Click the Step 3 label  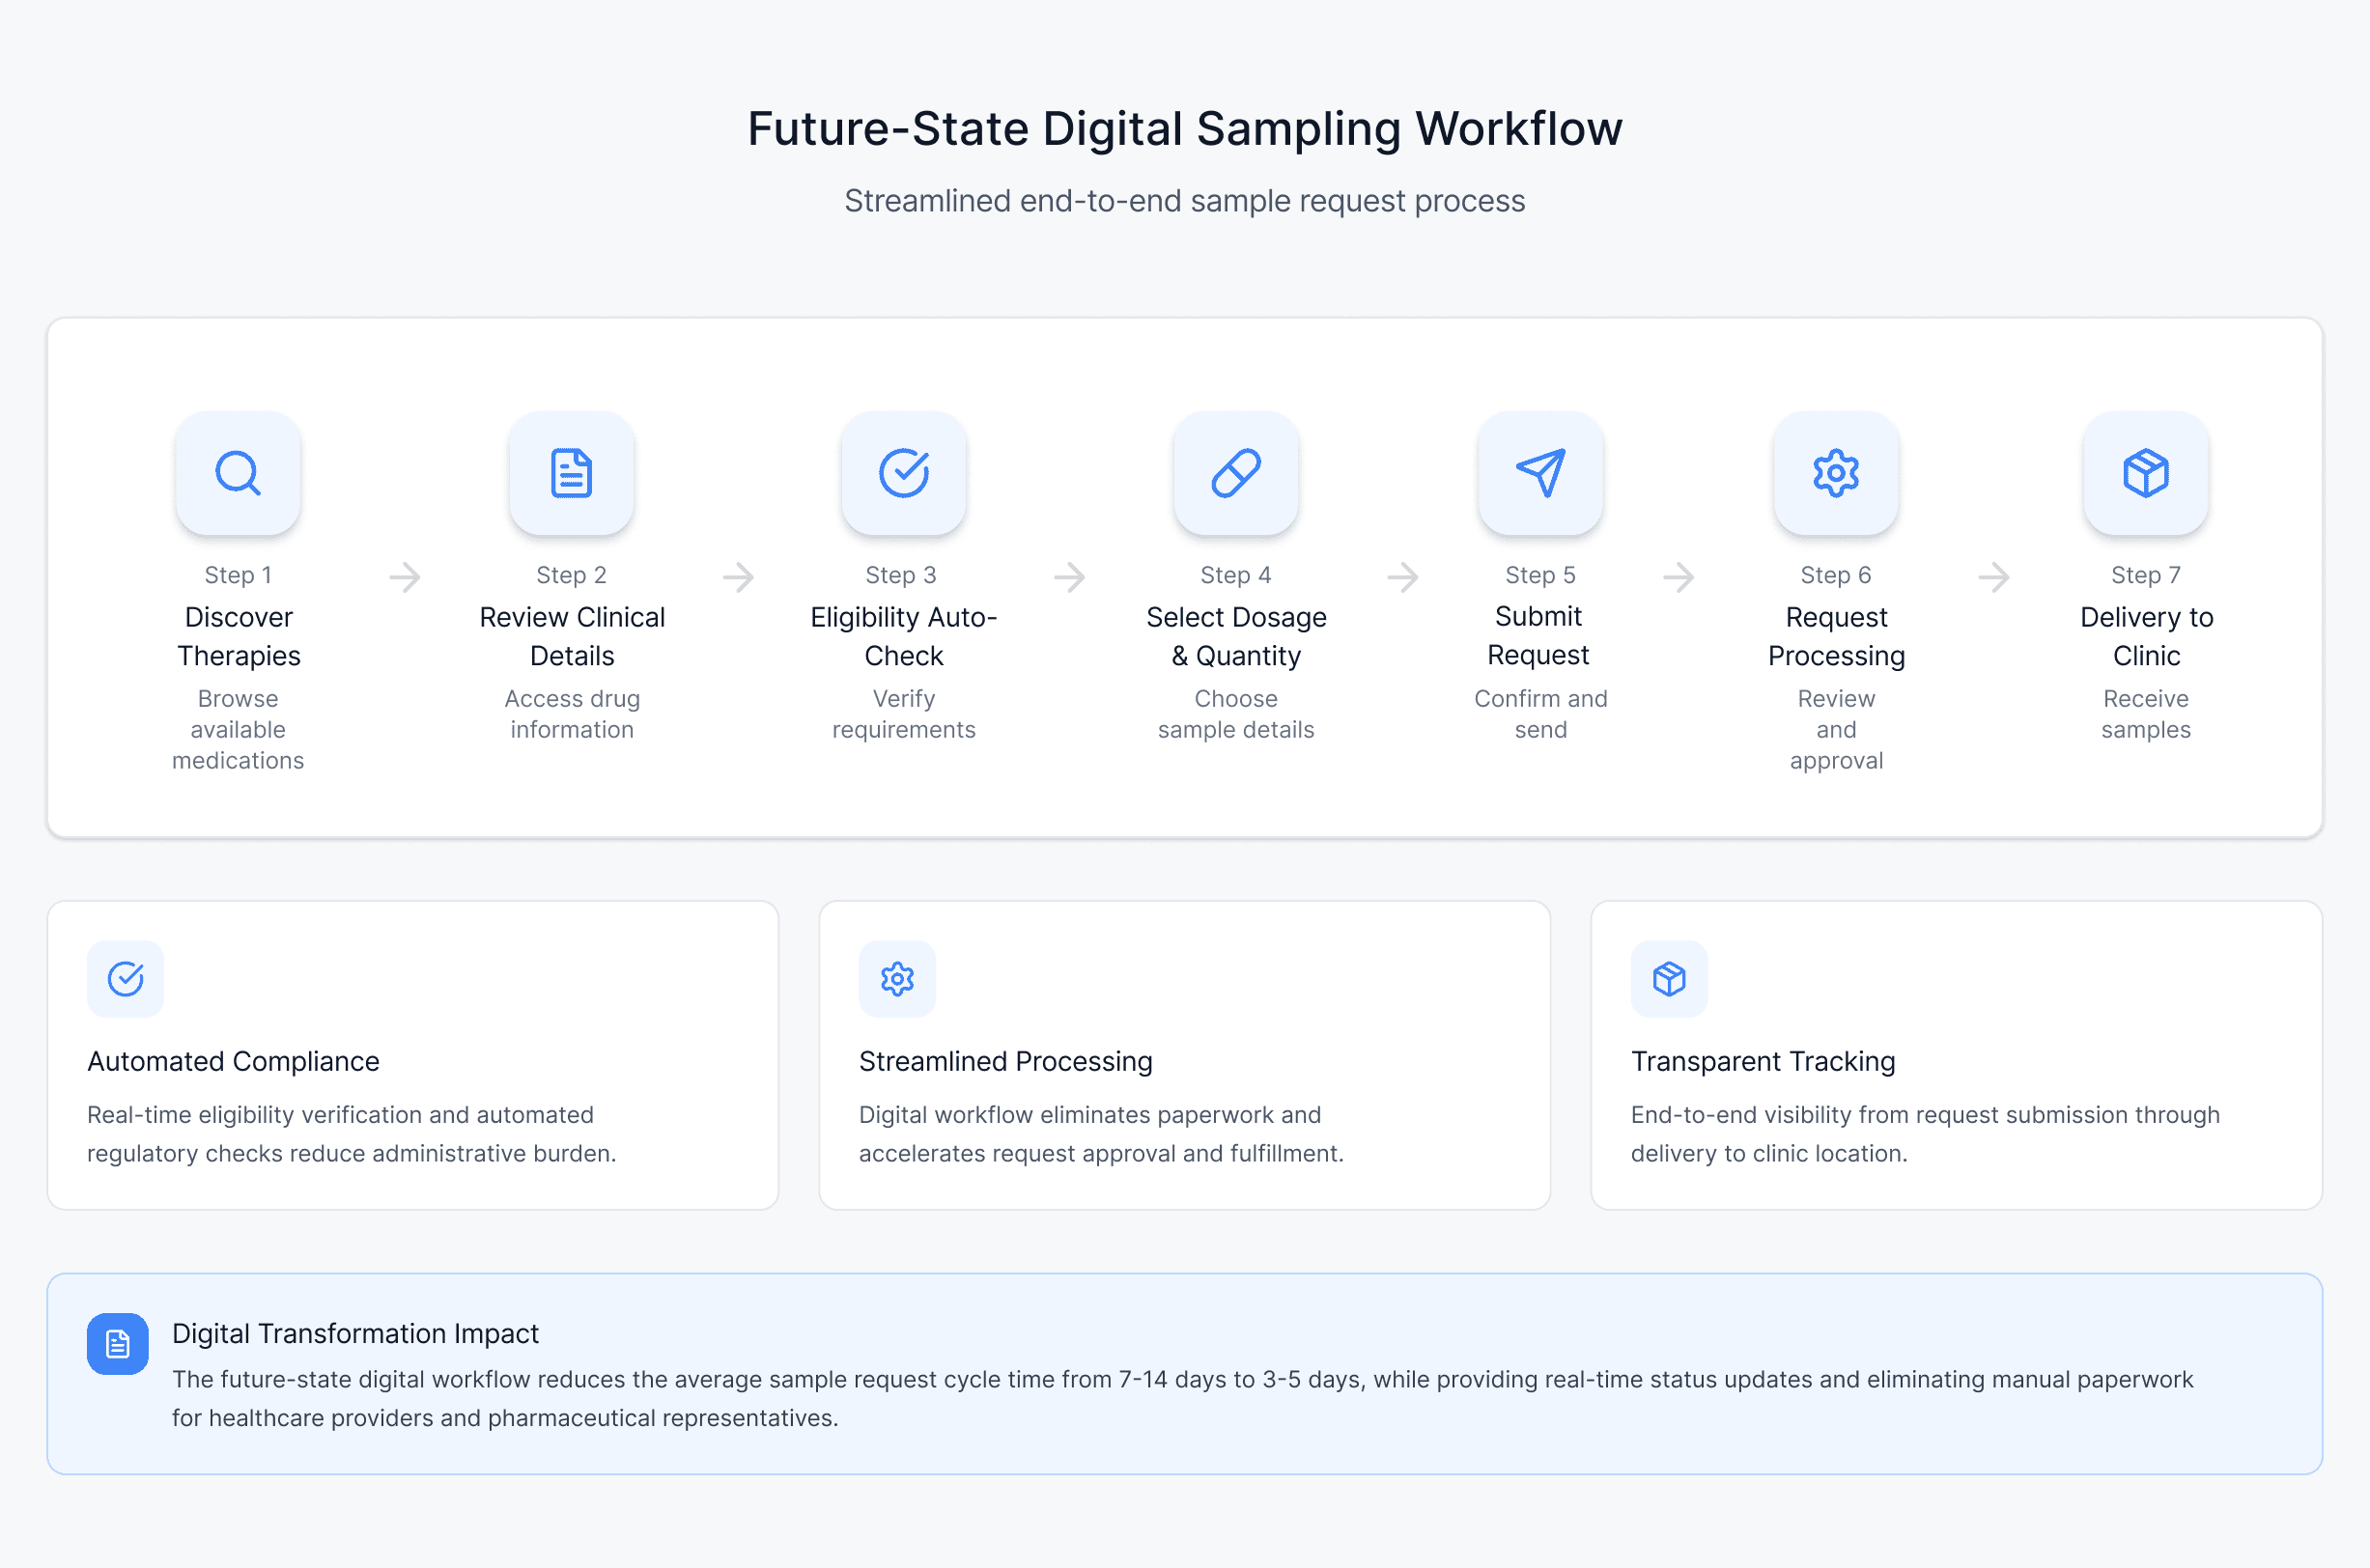point(900,575)
